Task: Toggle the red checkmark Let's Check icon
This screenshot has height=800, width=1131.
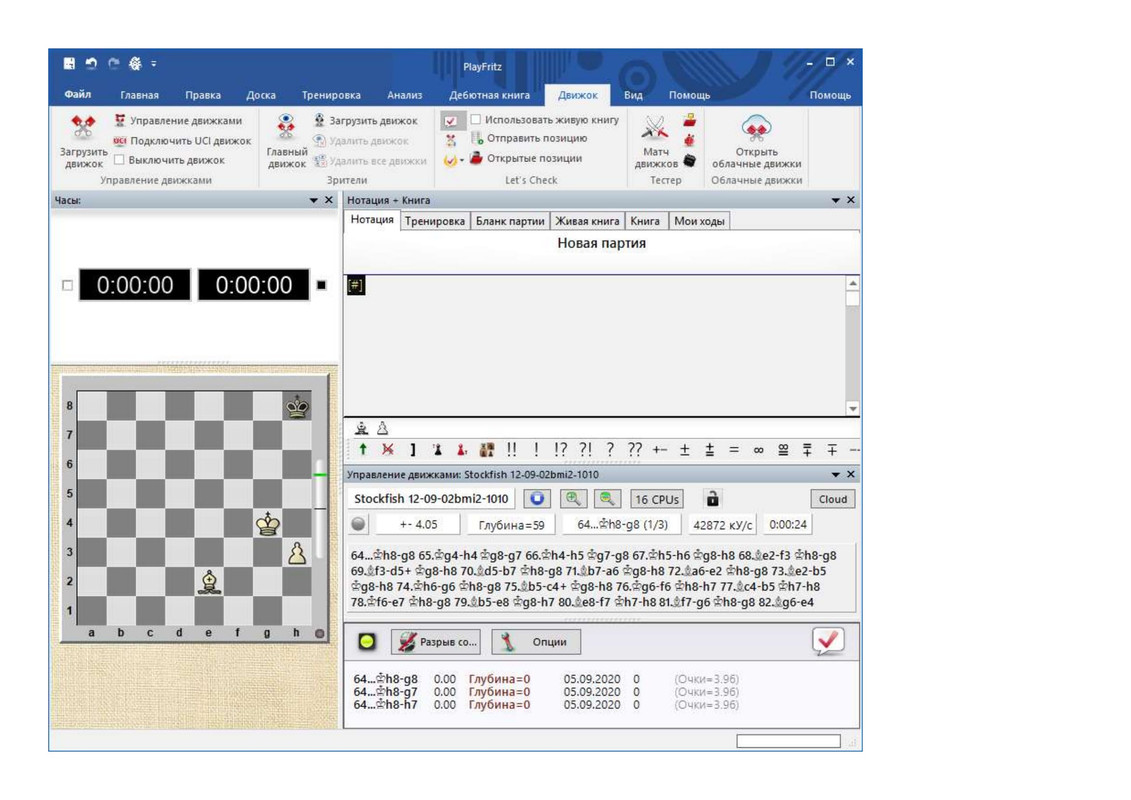Action: 451,121
